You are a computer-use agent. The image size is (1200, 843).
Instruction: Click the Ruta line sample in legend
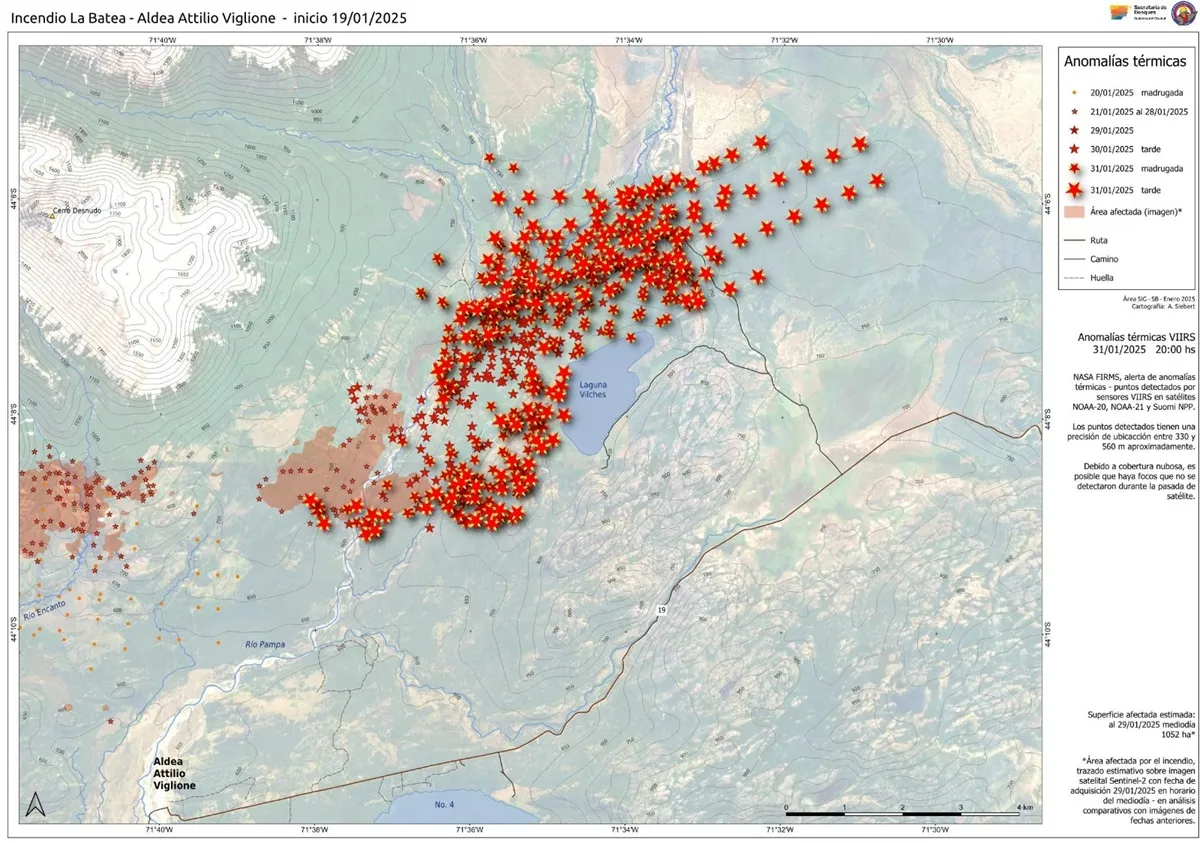click(1074, 240)
